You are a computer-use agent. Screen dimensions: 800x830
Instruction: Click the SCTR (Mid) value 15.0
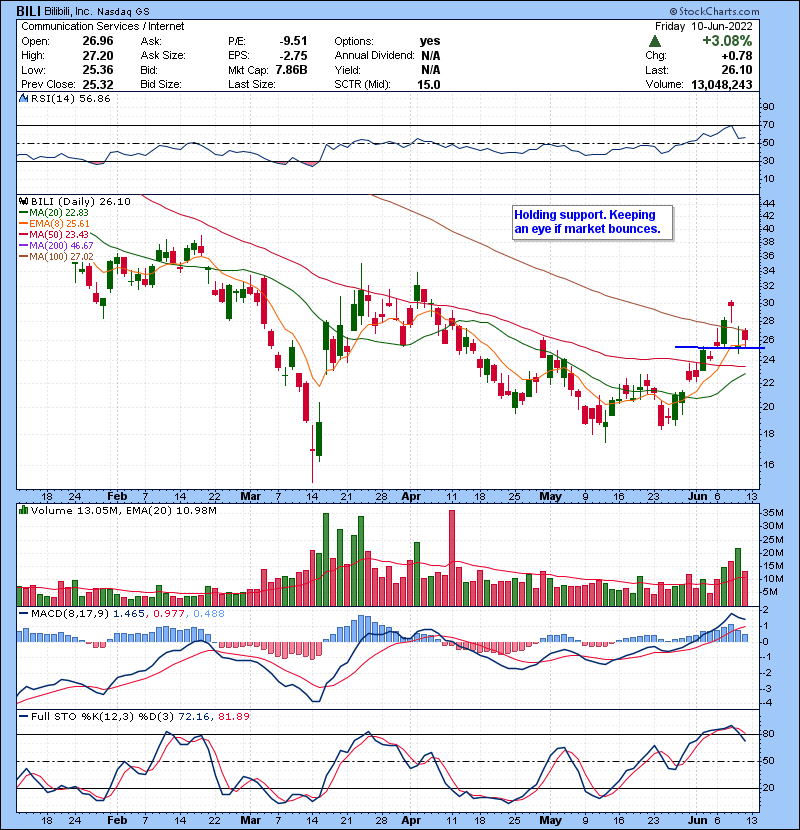click(429, 84)
